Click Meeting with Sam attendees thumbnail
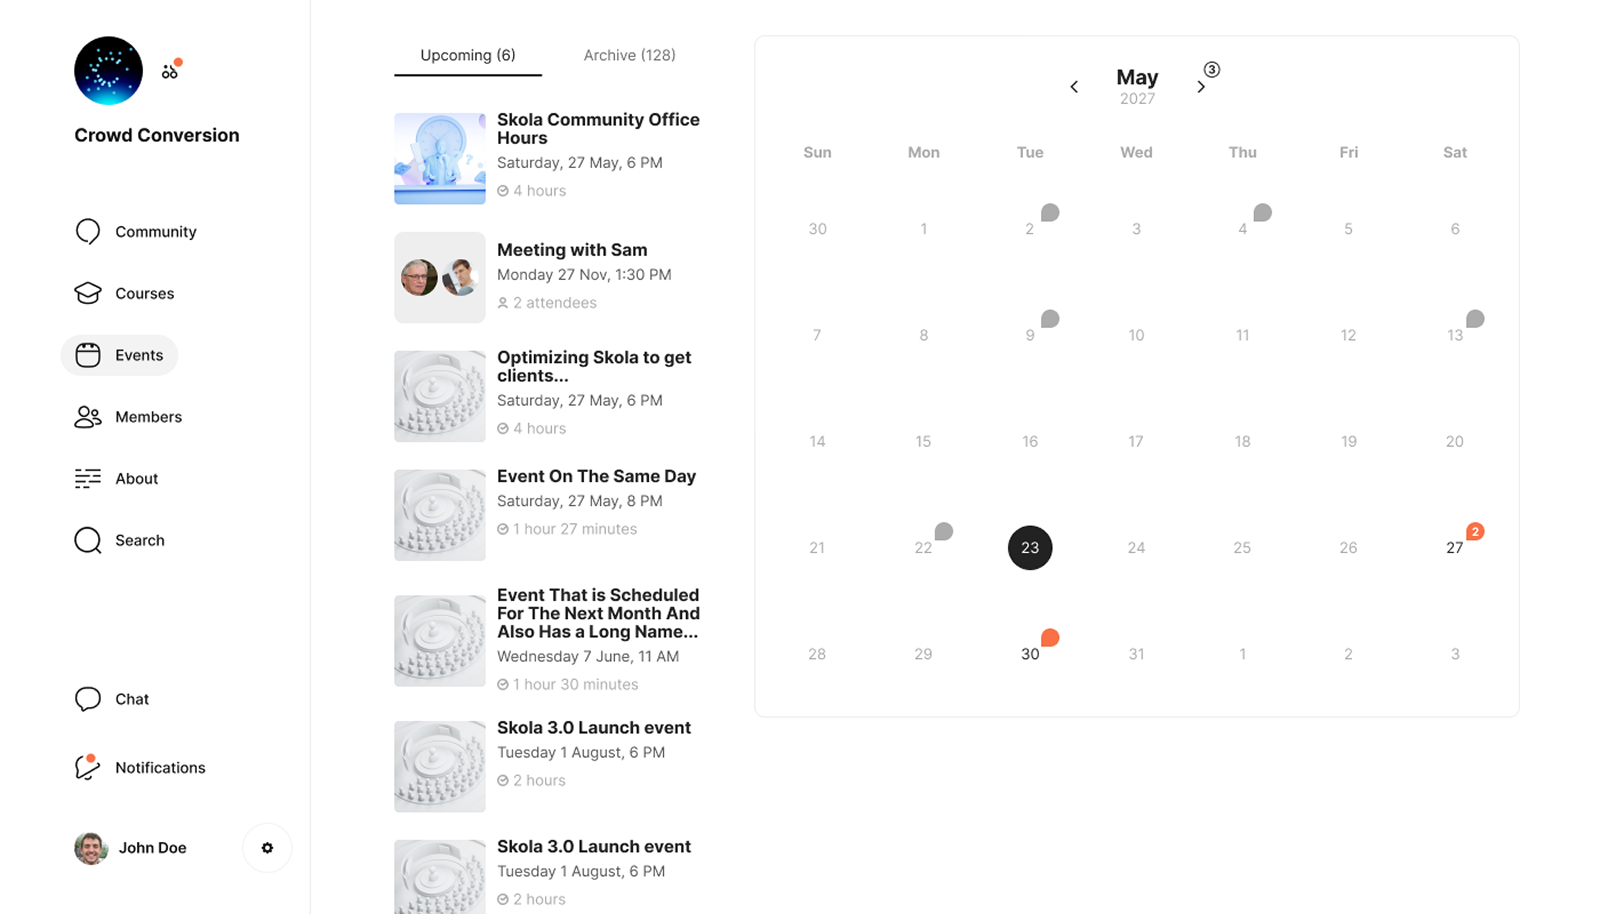The image size is (1600, 914). click(440, 278)
